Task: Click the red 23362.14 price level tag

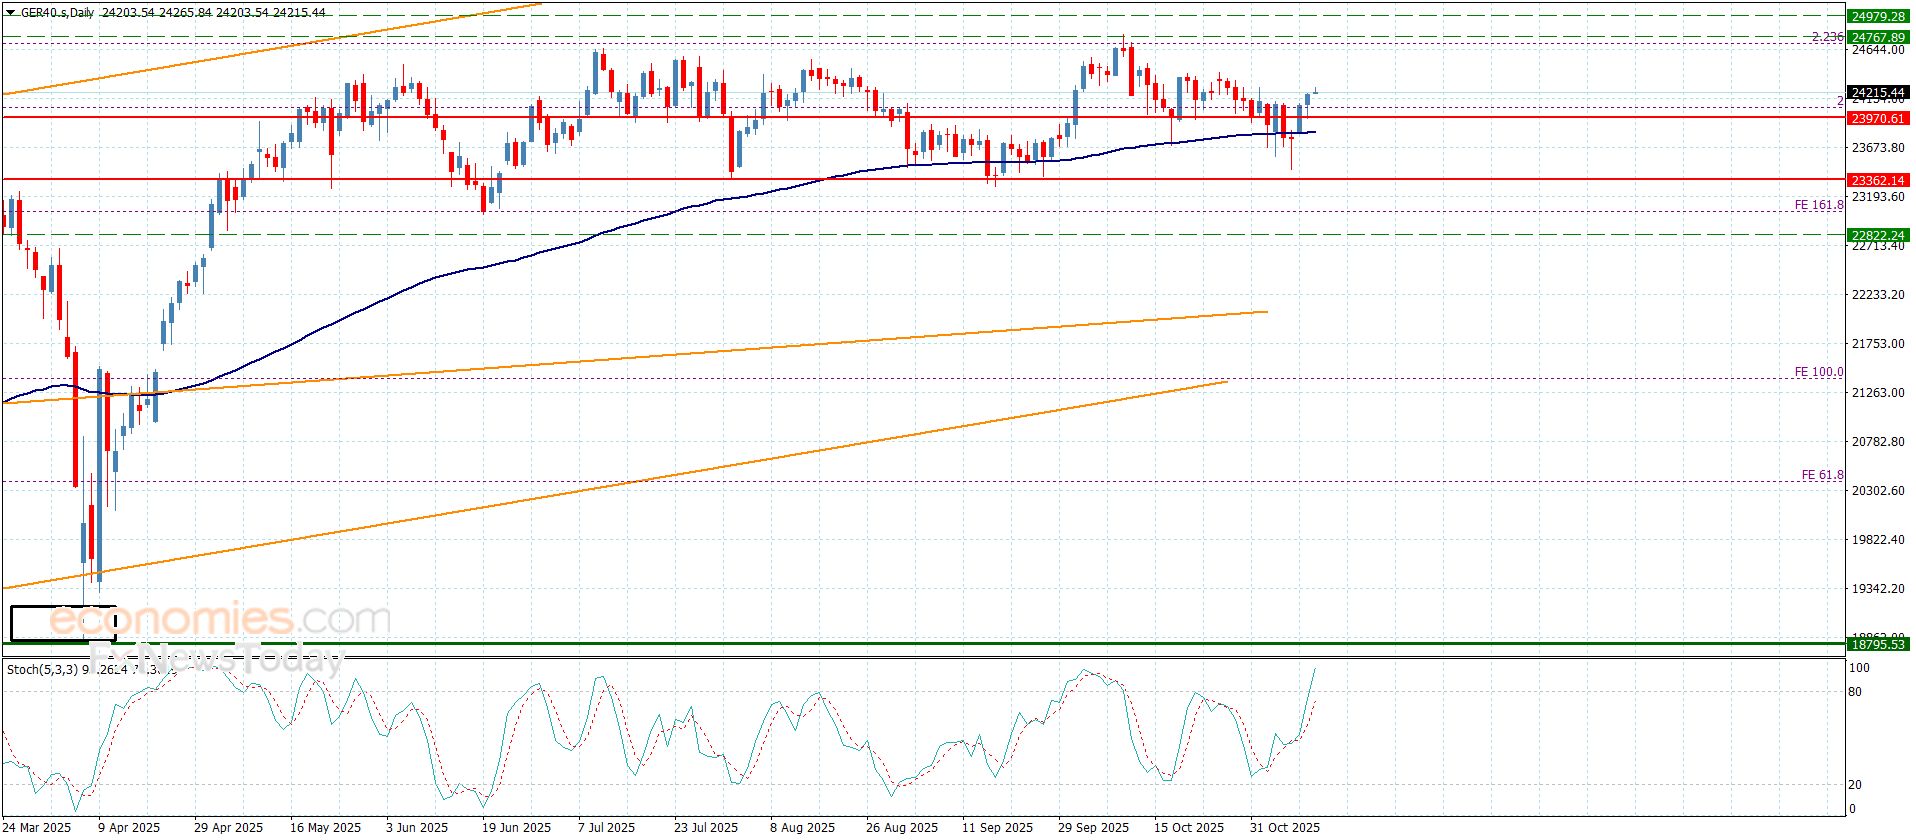Action: click(1877, 180)
